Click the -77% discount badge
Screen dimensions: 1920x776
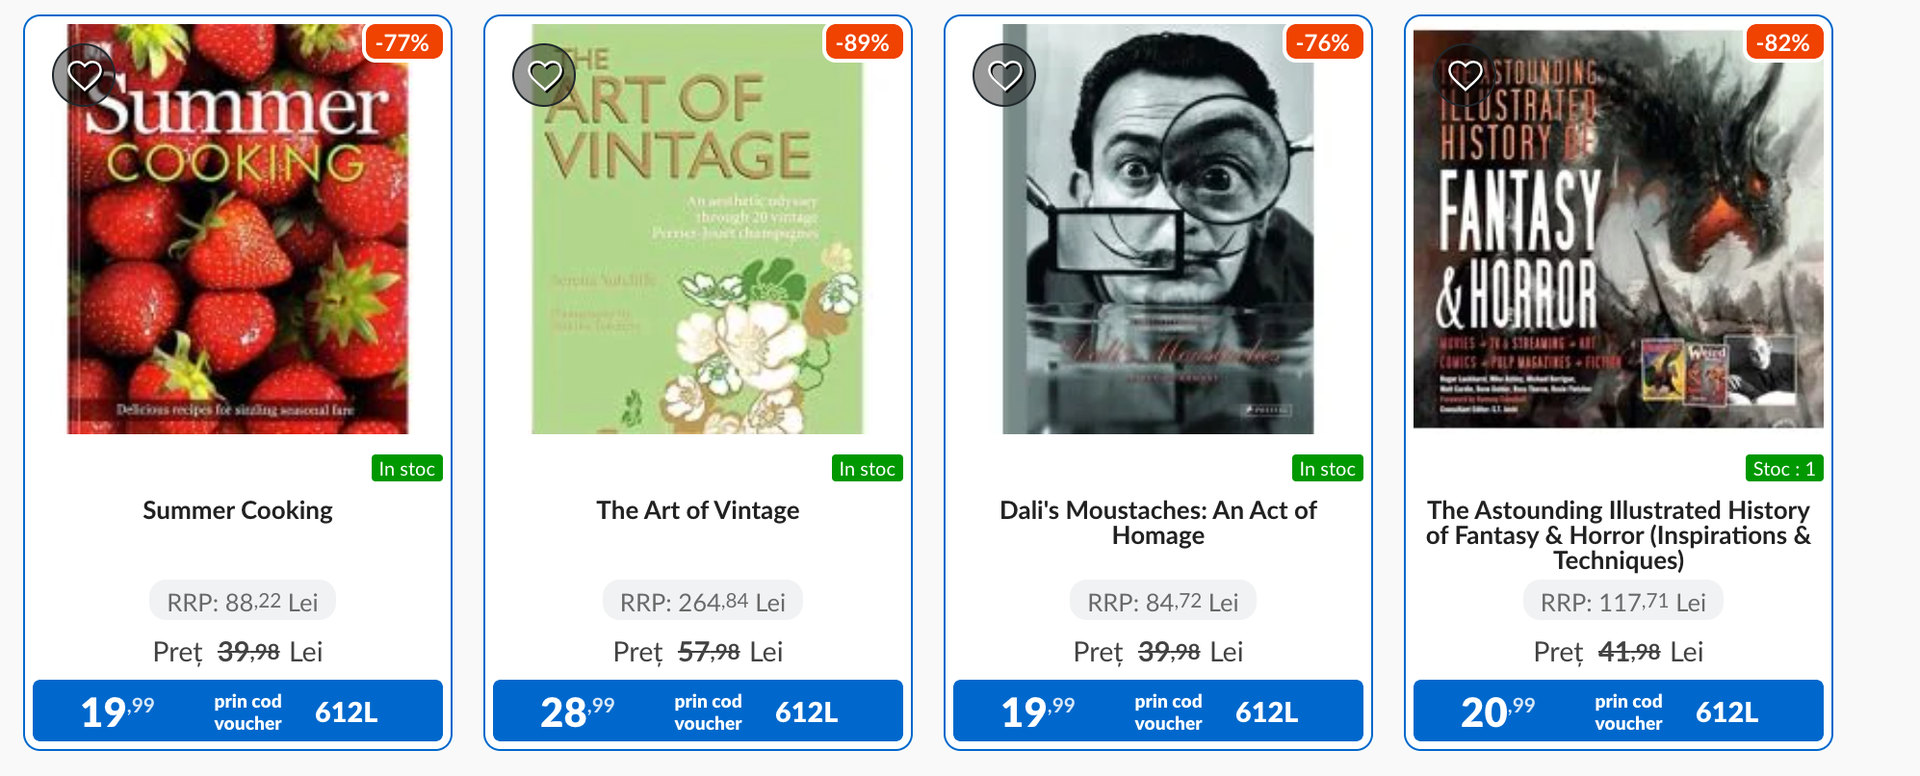coord(402,43)
